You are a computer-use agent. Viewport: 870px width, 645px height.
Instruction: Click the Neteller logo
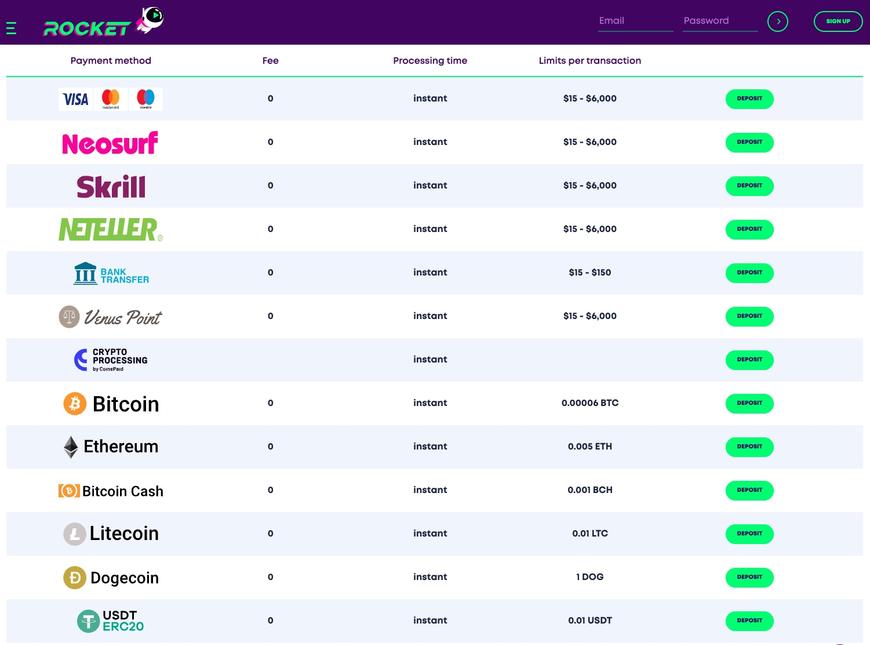[x=110, y=230]
